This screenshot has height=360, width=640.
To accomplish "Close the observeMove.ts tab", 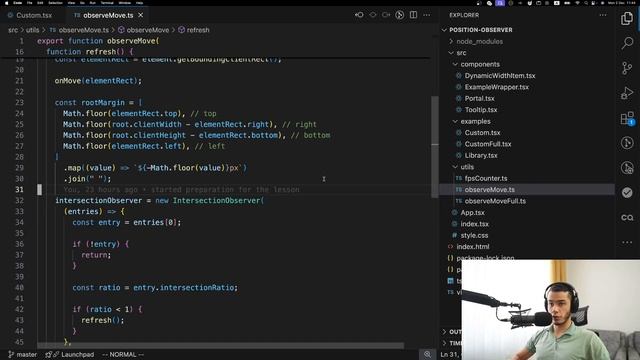I will click(x=140, y=15).
